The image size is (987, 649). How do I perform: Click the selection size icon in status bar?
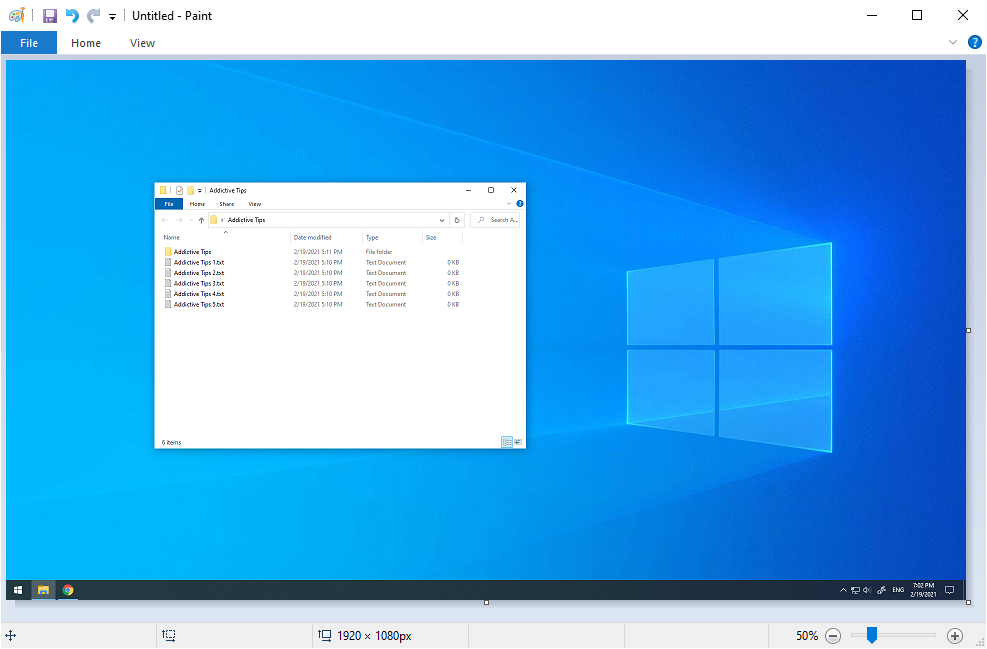[169, 635]
